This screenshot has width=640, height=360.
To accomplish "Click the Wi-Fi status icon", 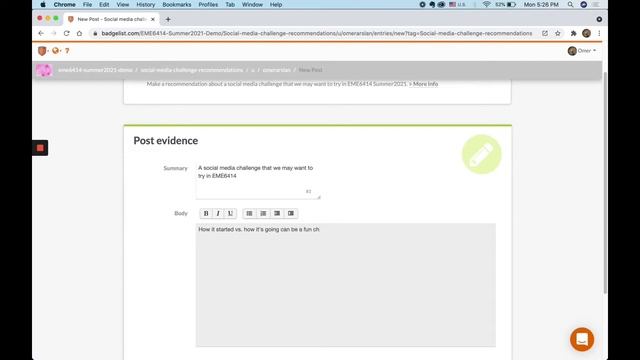I will [x=487, y=4].
